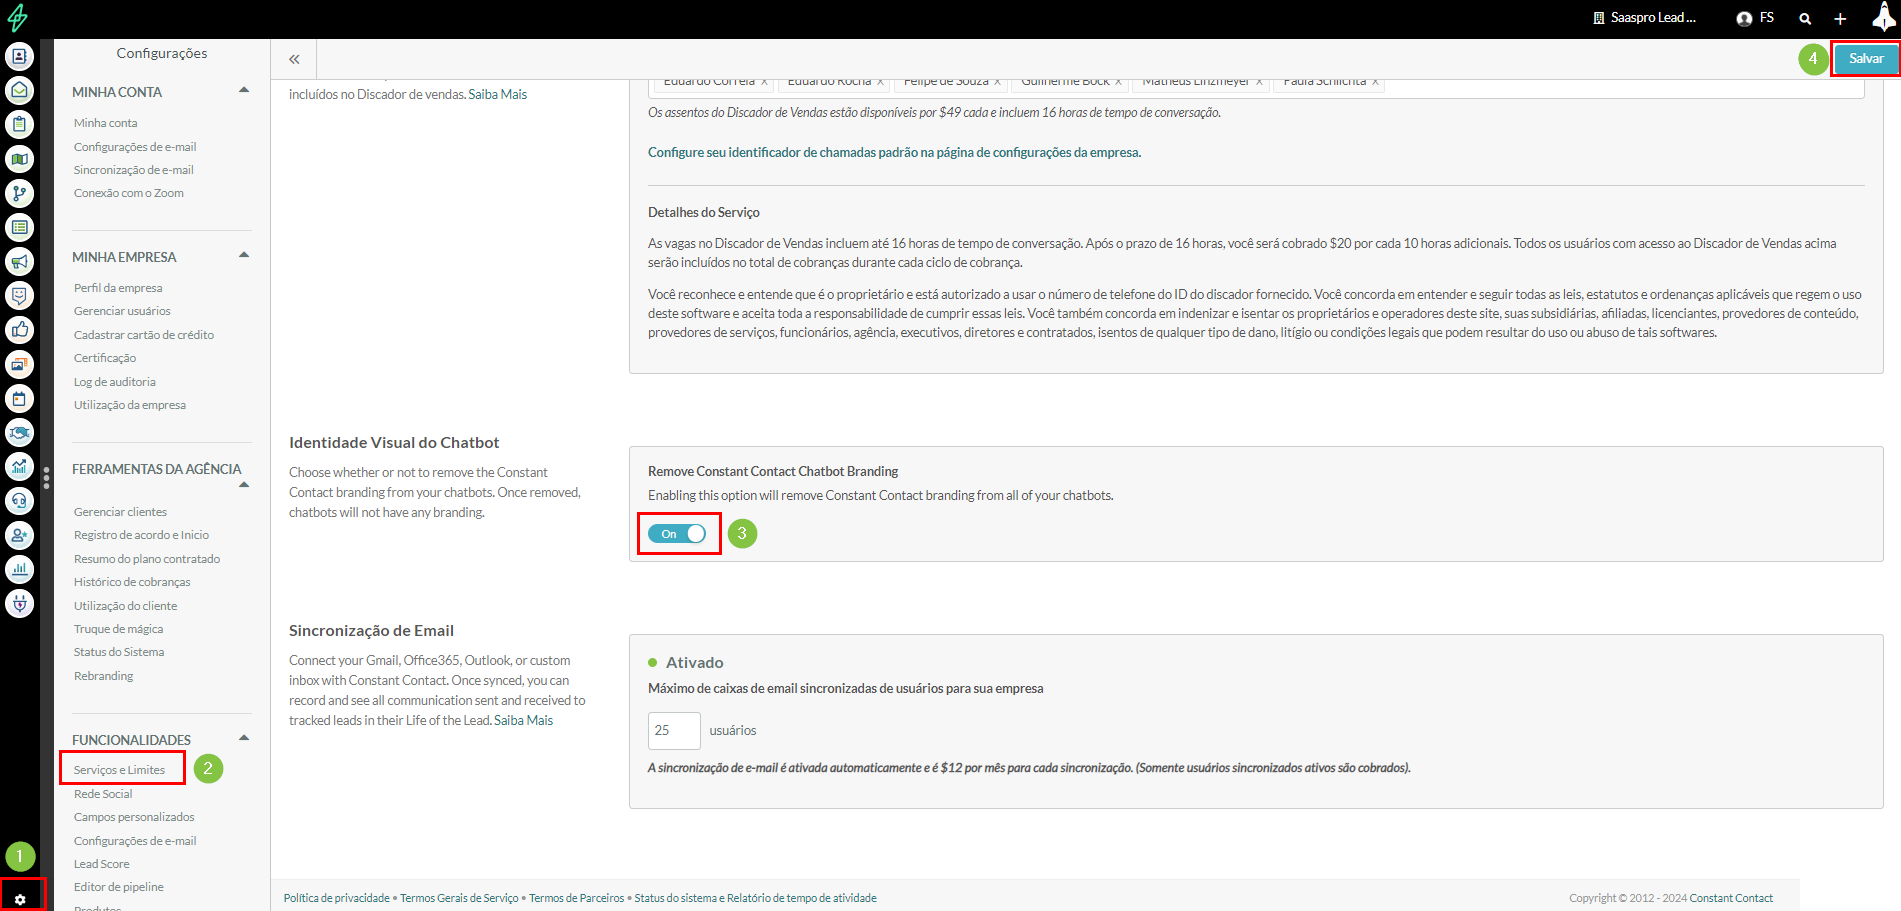Open Log de auditoria page
1901x911 pixels.
(x=114, y=382)
